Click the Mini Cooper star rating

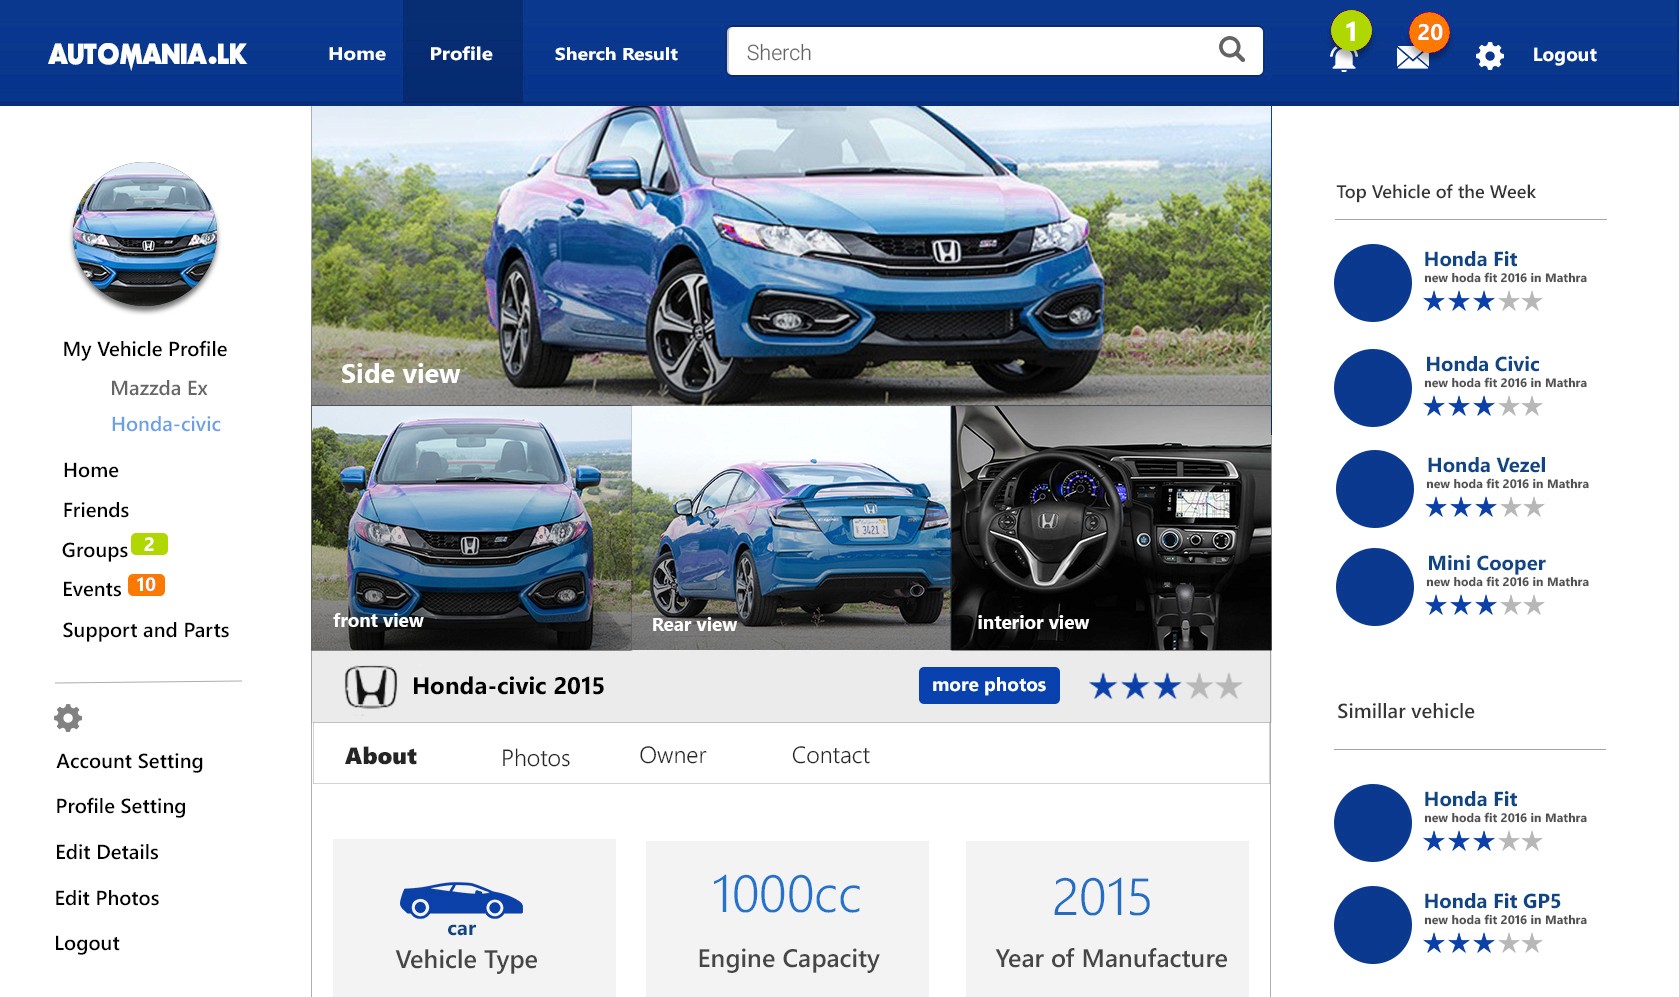pyautogui.click(x=1485, y=606)
